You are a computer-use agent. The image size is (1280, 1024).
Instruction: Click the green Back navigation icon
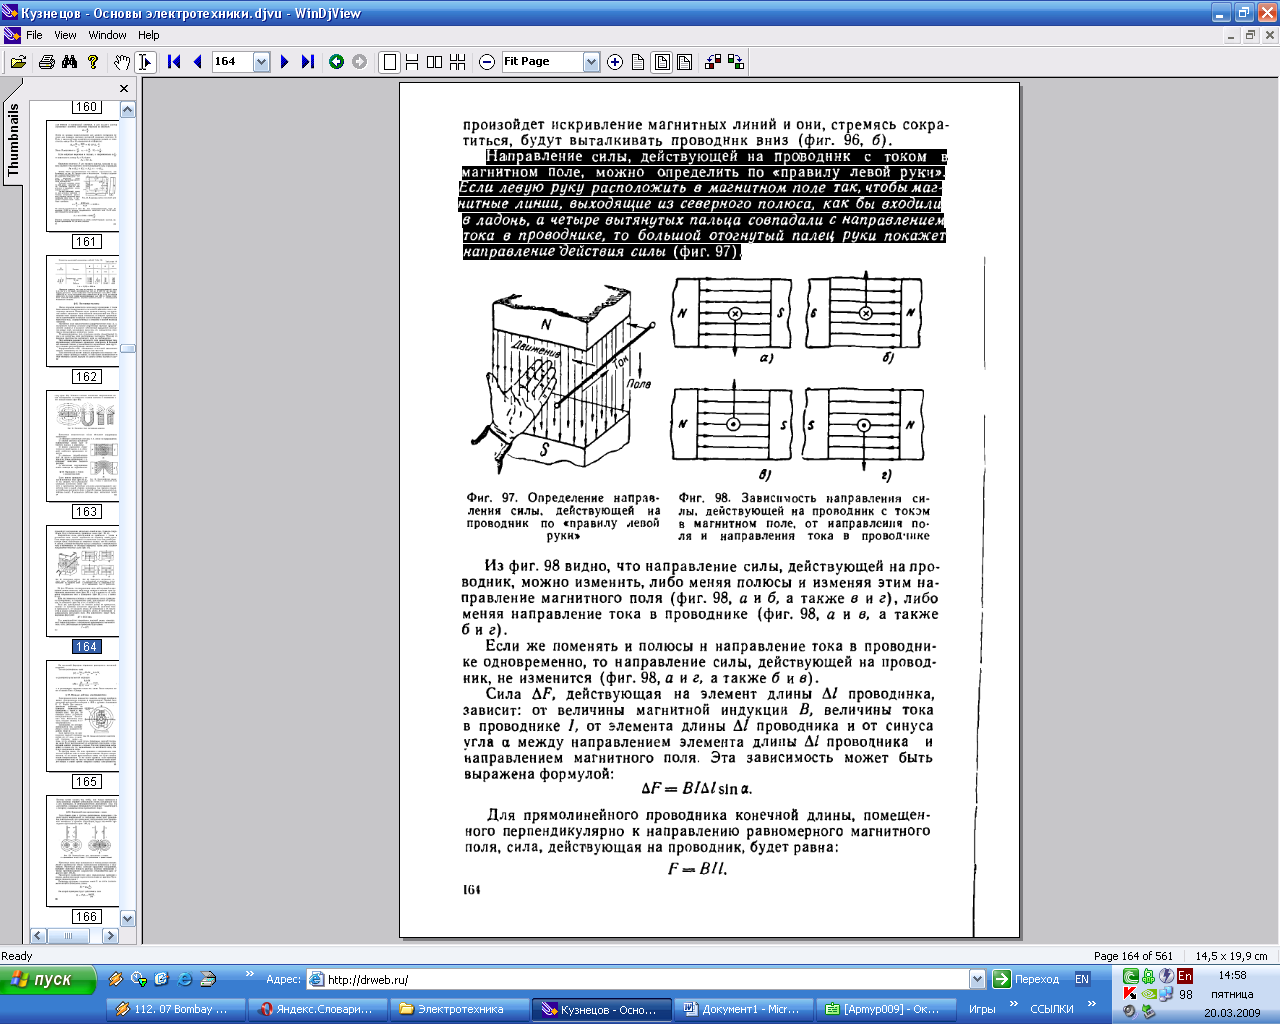(x=337, y=62)
